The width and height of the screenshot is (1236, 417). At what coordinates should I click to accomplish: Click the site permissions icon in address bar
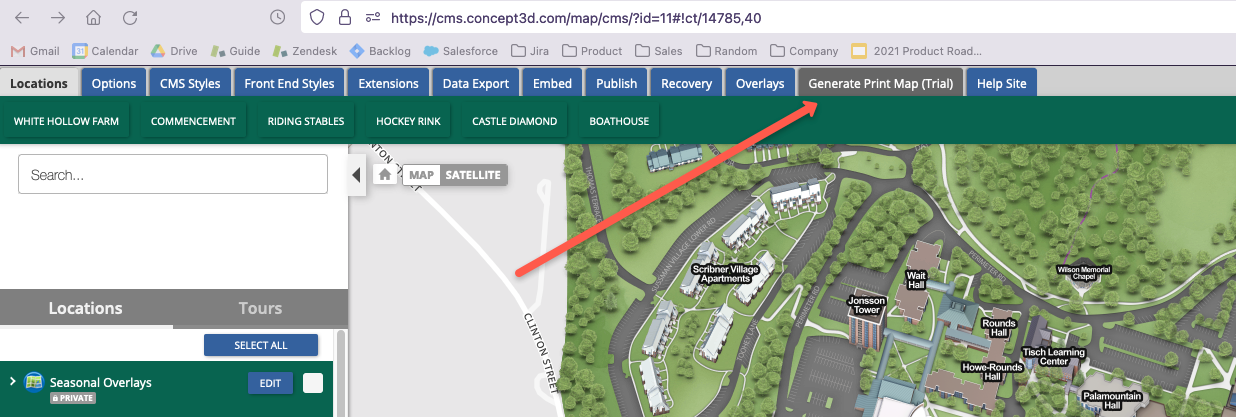click(x=373, y=17)
